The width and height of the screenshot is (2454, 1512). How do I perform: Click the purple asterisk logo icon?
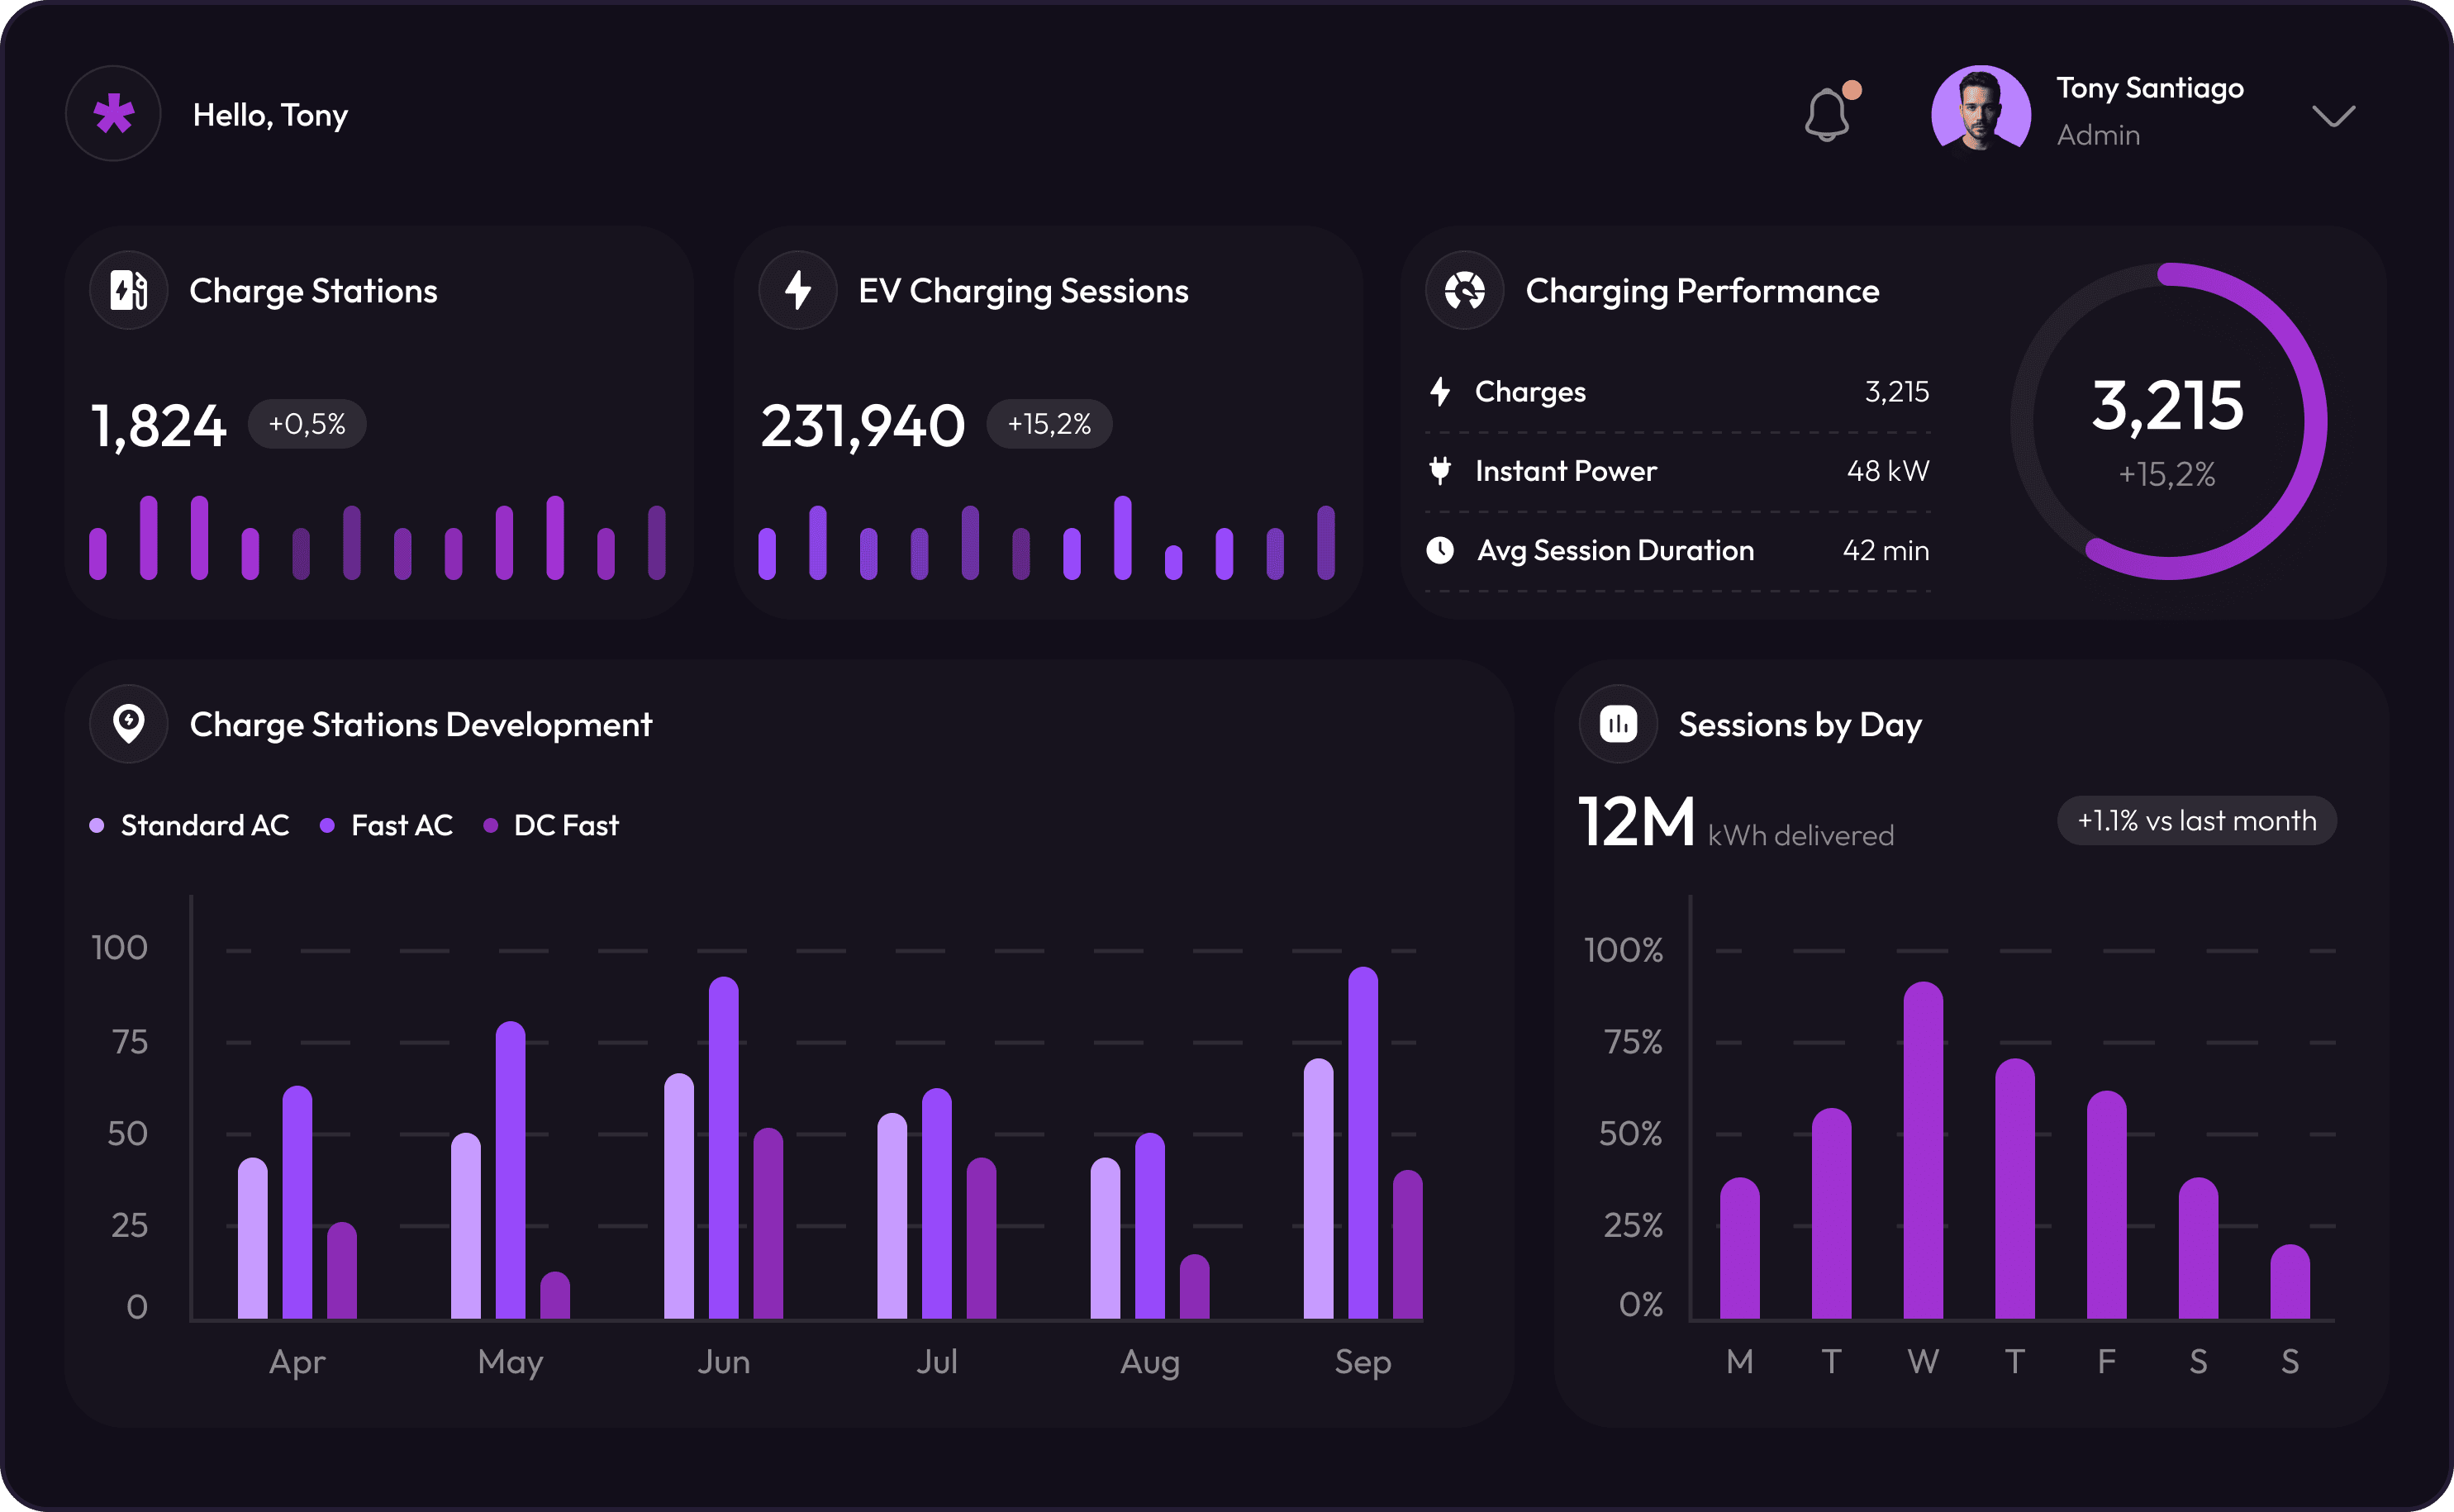click(x=113, y=114)
